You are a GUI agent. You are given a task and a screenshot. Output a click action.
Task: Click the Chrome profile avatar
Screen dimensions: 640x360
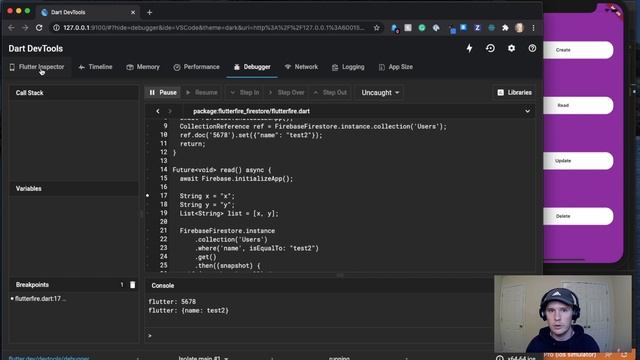519,28
